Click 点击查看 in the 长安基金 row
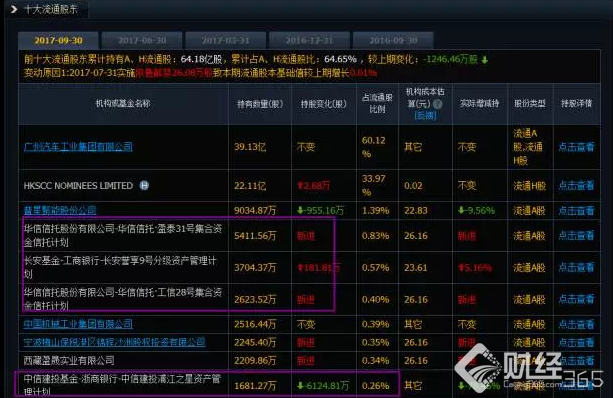Screen dimensions: 613x398 (576, 267)
